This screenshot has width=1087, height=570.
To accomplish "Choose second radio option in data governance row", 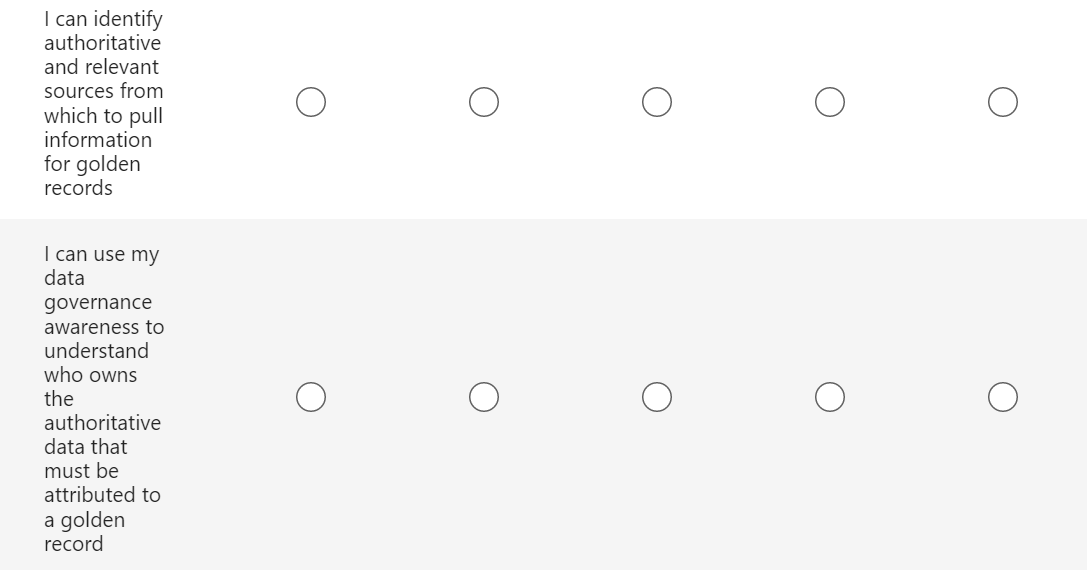I will 484,398.
